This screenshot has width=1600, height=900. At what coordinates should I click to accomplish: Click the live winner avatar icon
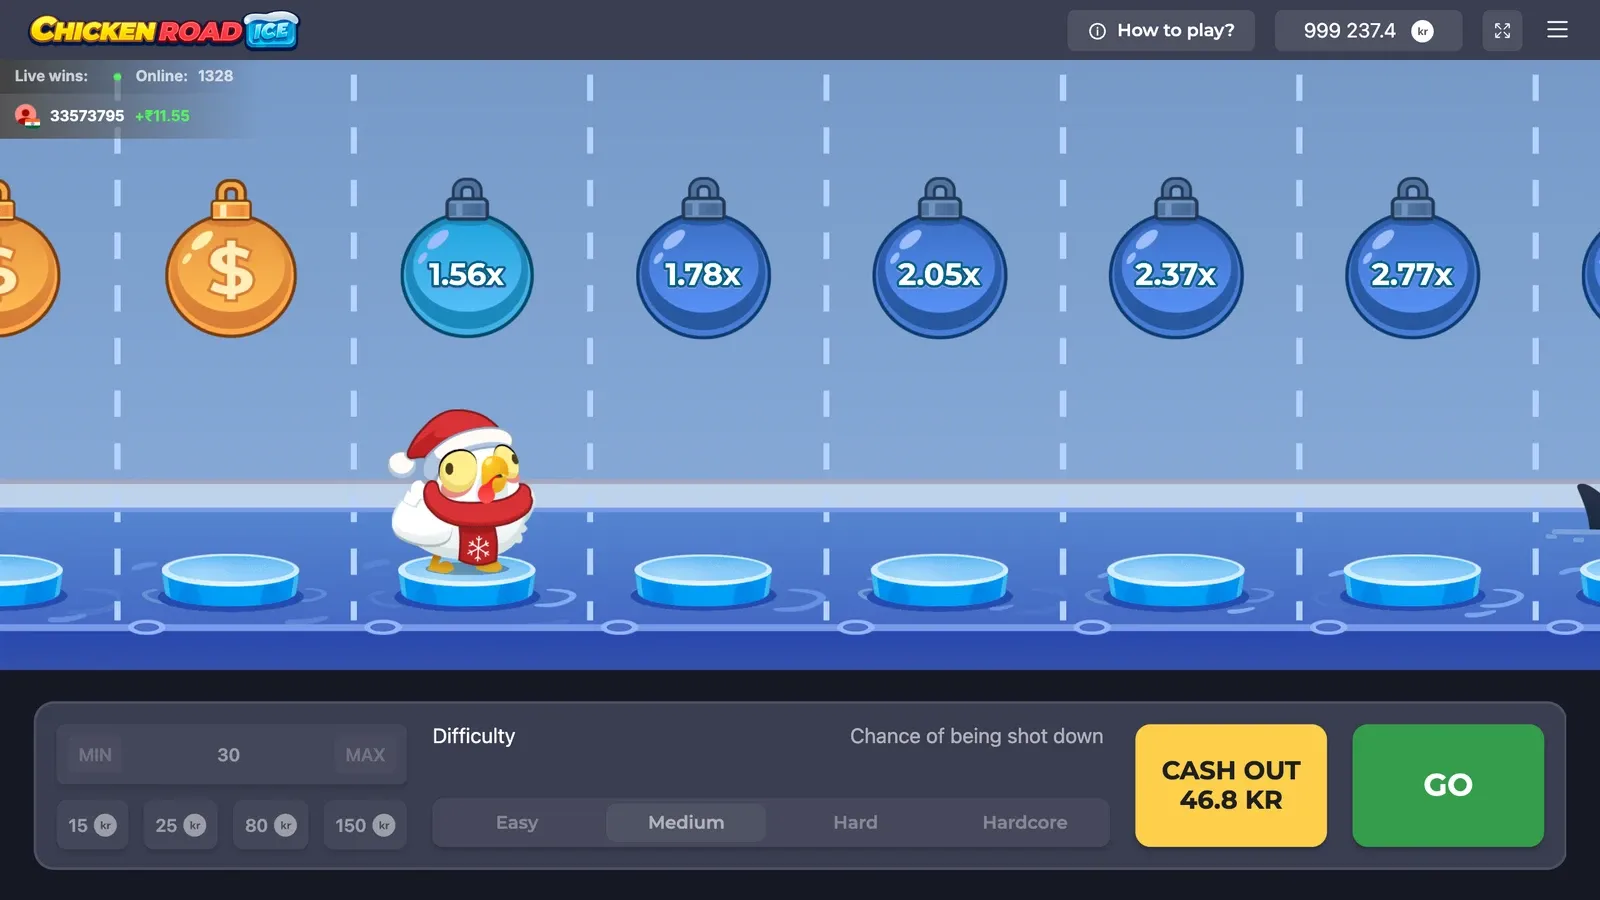(27, 116)
